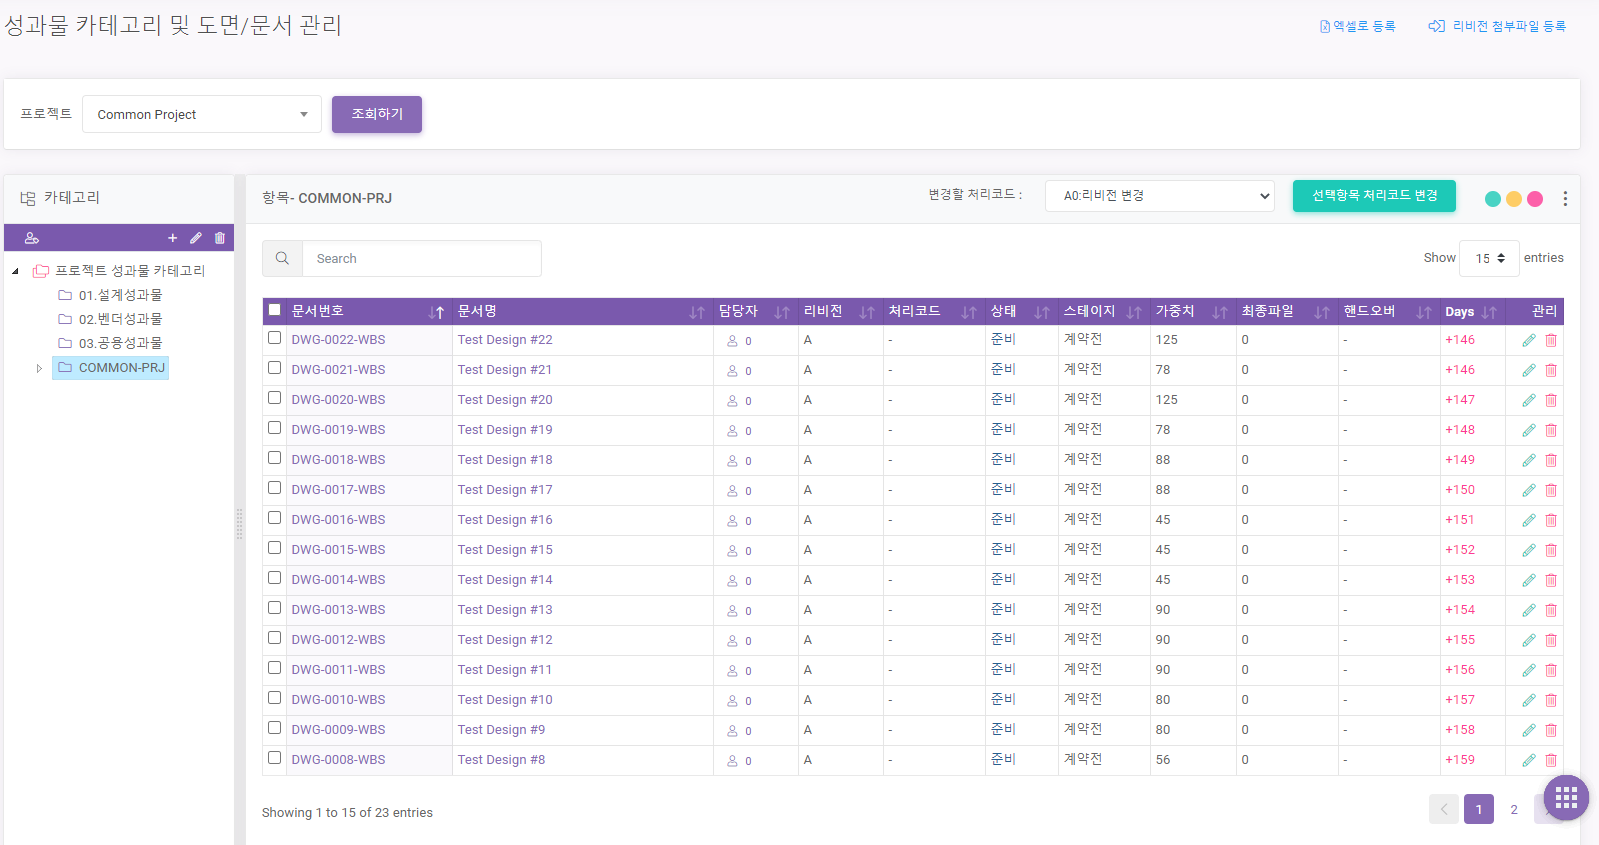1599x845 pixels.
Task: Select the 01.설계성과물 folder
Action: click(x=110, y=295)
